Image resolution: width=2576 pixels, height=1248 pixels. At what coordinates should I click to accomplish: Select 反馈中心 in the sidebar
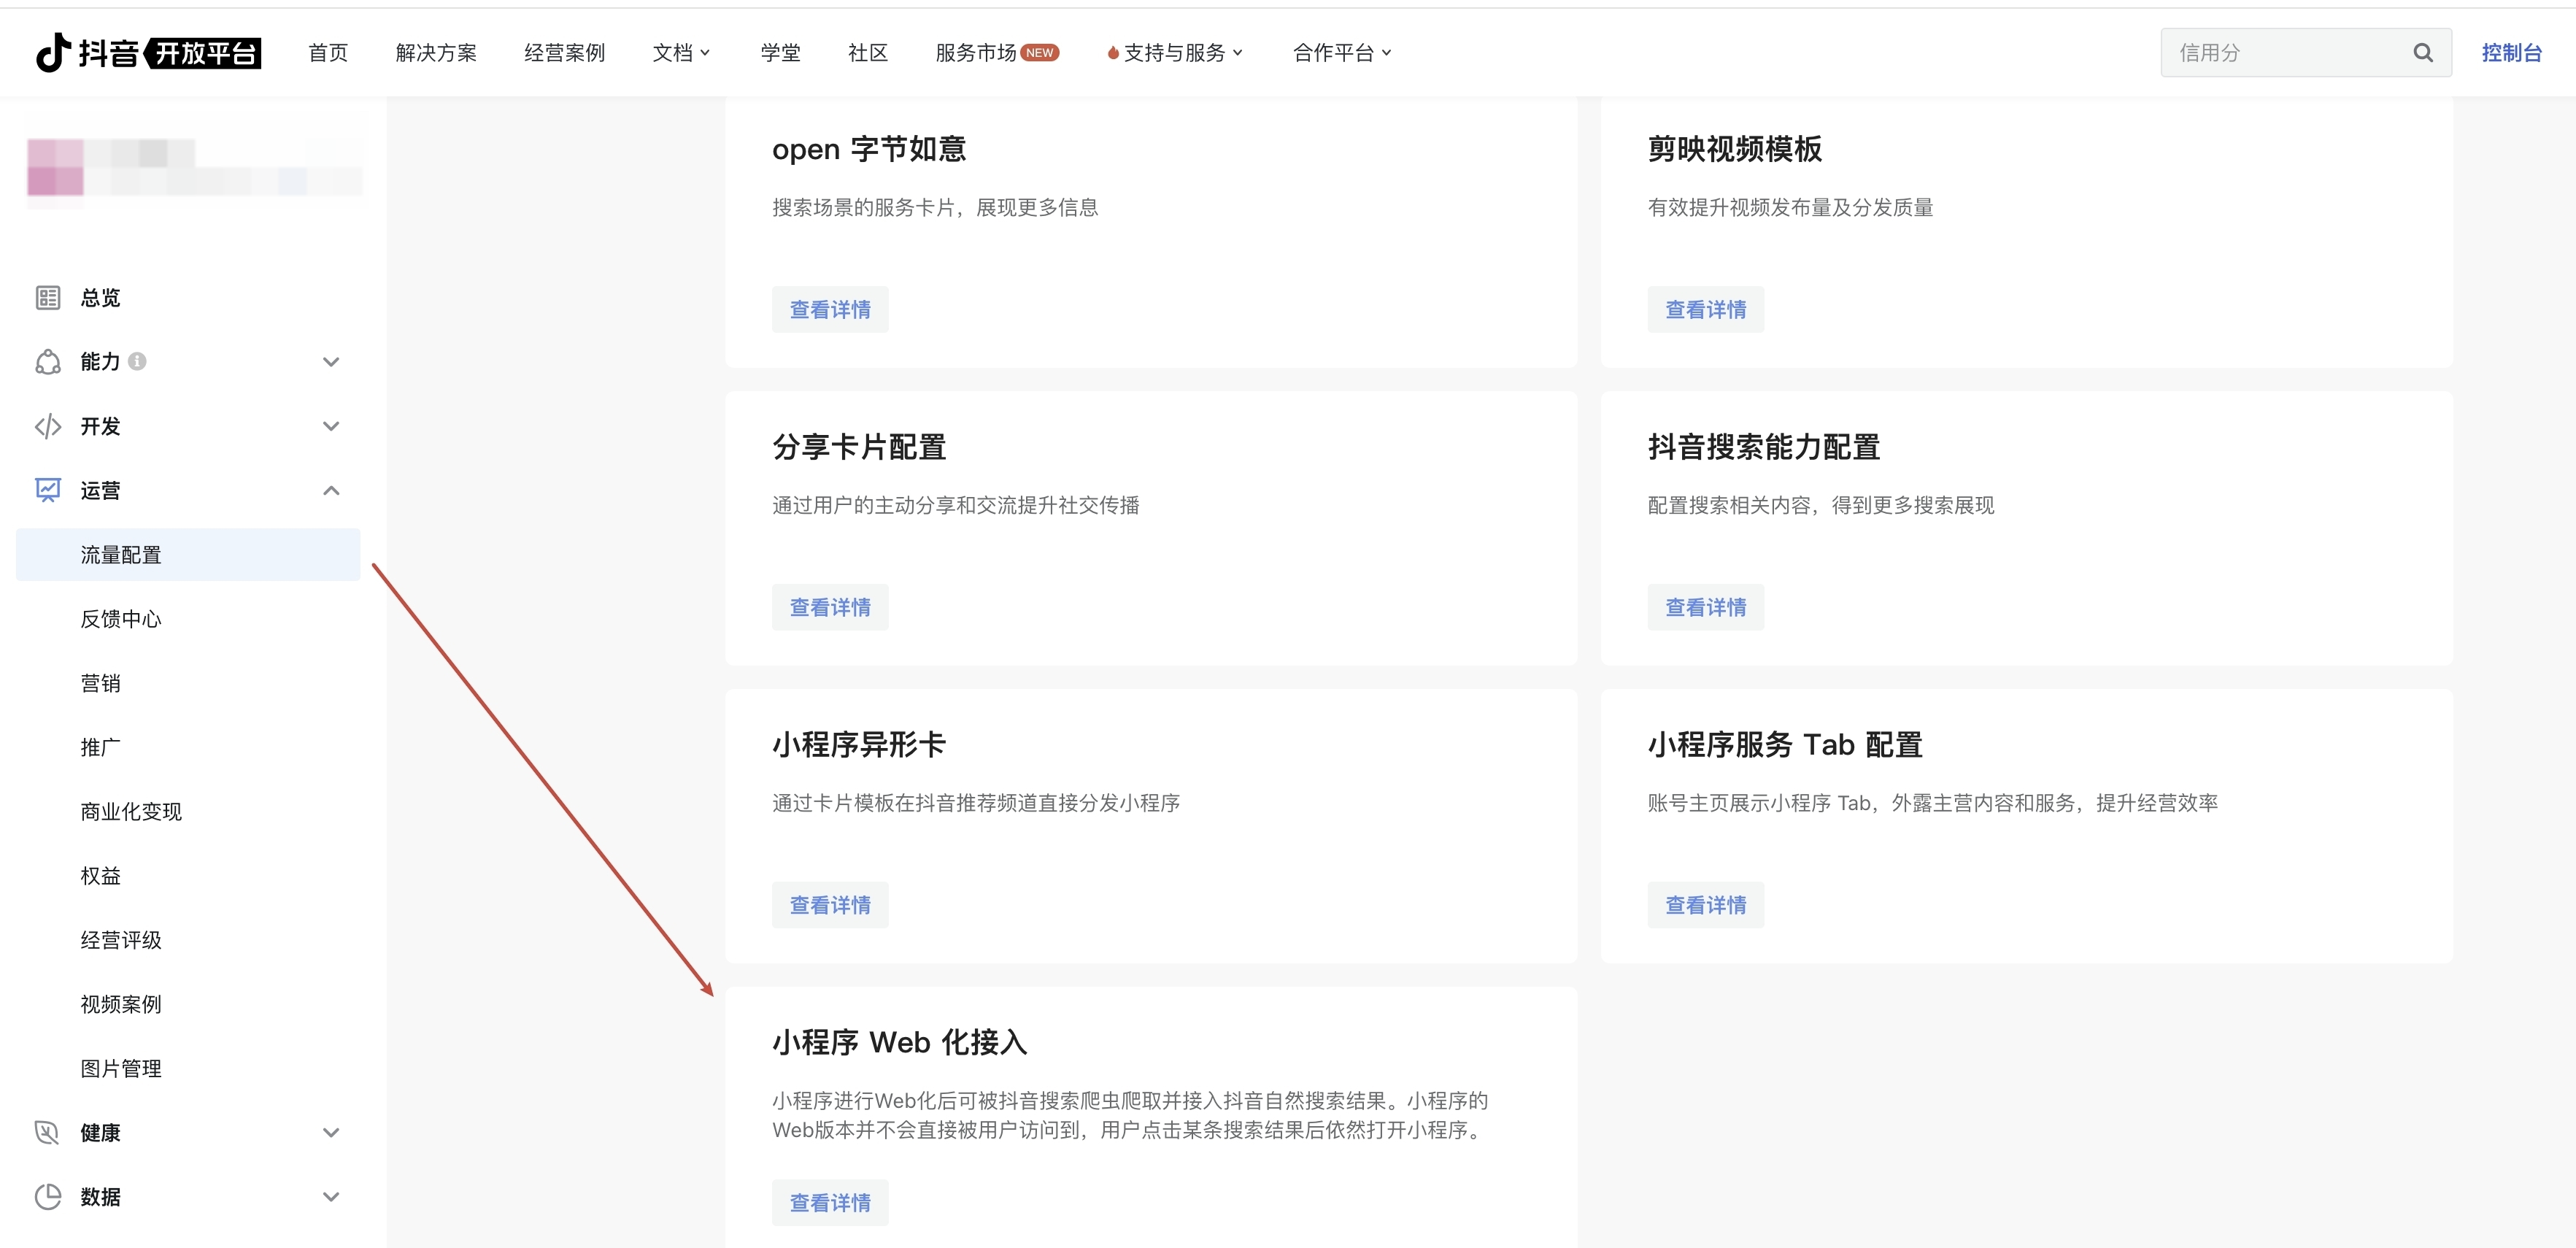click(x=121, y=619)
